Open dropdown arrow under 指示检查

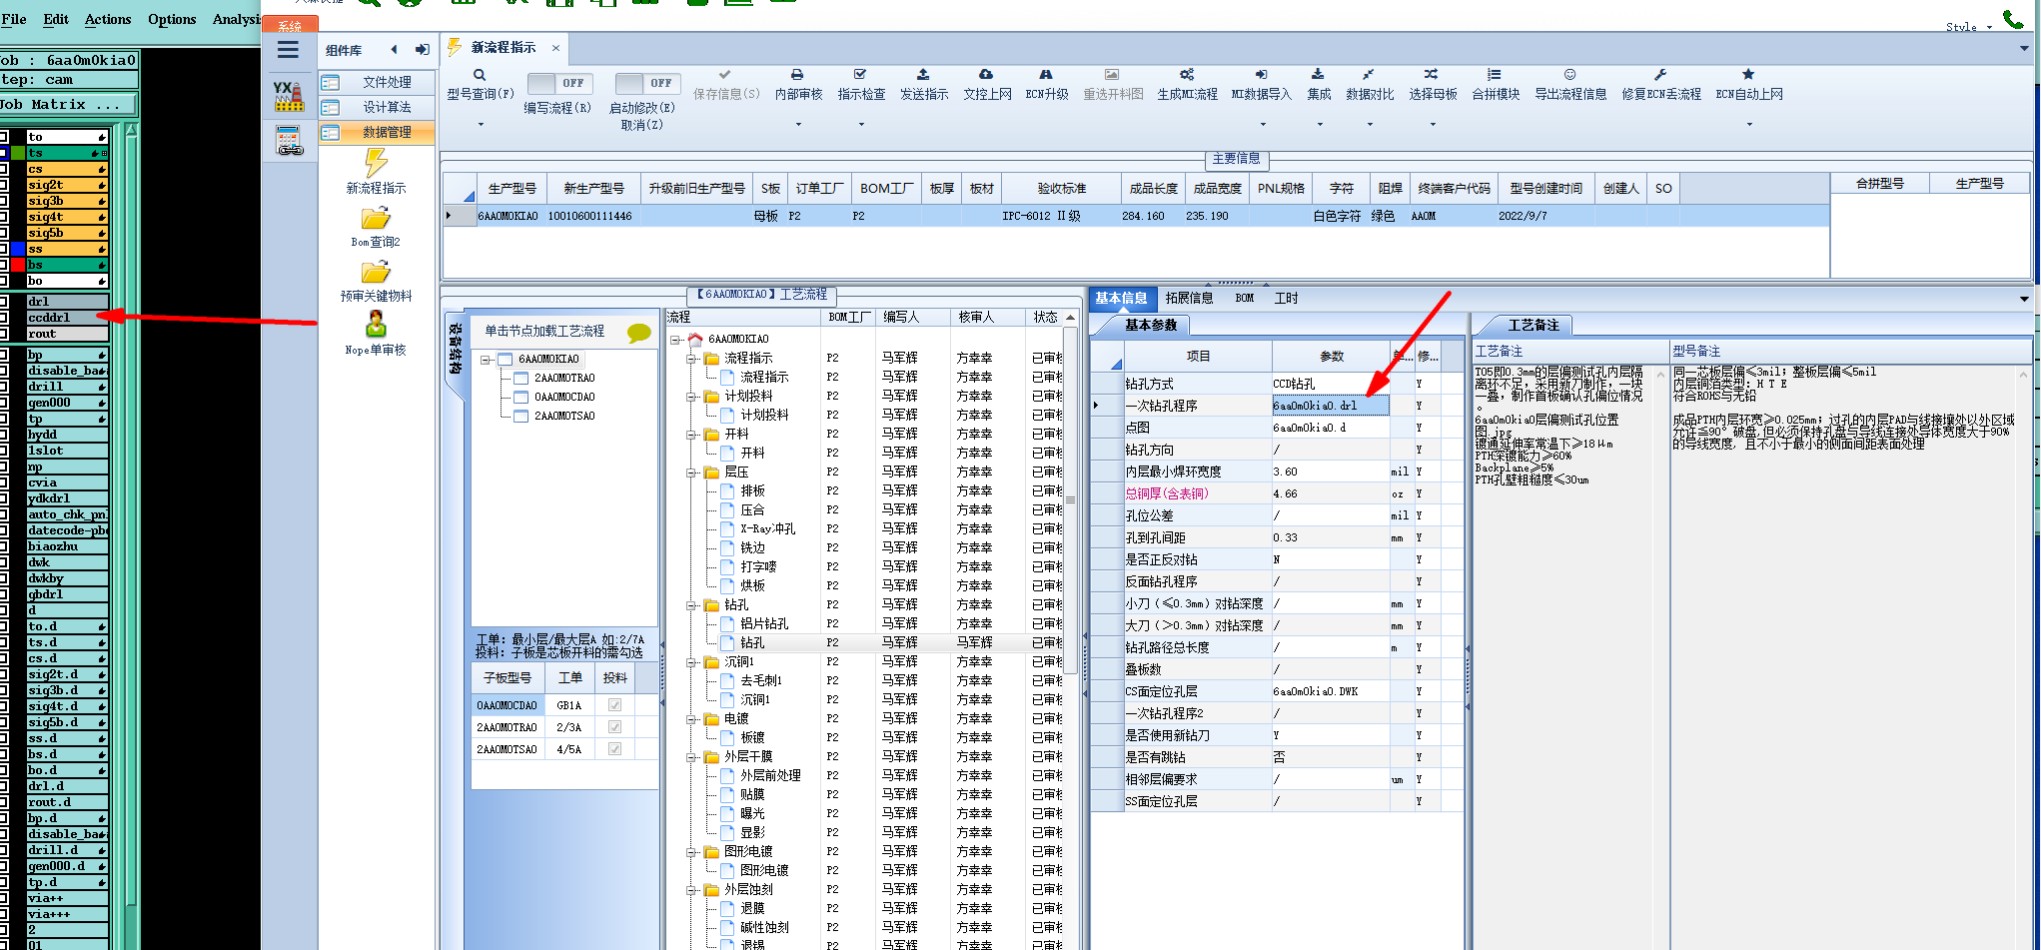pyautogui.click(x=861, y=124)
